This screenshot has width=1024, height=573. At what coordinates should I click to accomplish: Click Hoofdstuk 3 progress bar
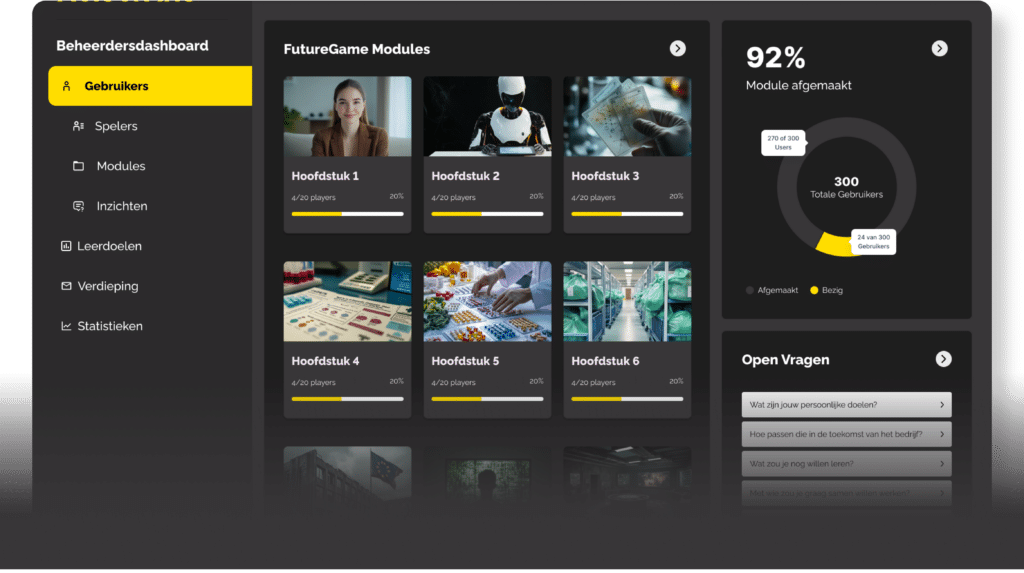(x=627, y=214)
